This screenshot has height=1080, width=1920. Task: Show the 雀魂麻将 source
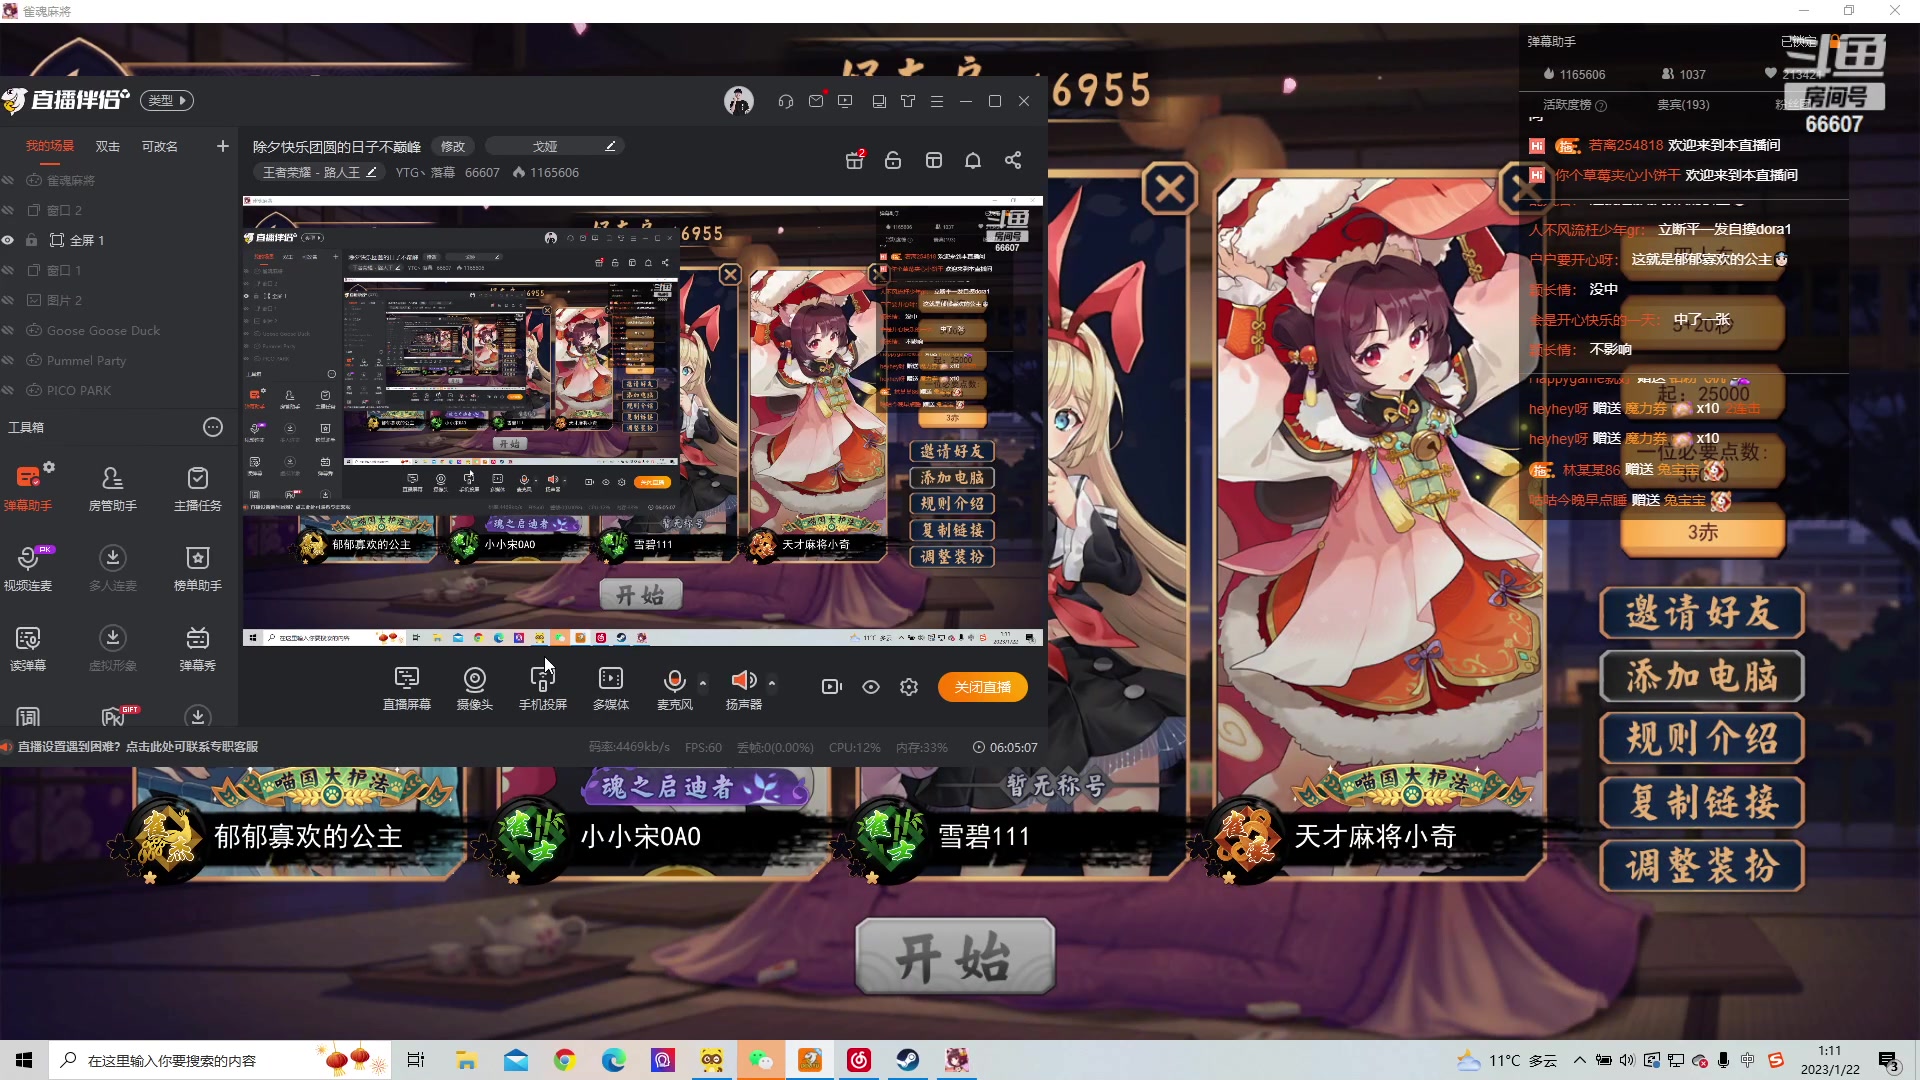[x=8, y=180]
